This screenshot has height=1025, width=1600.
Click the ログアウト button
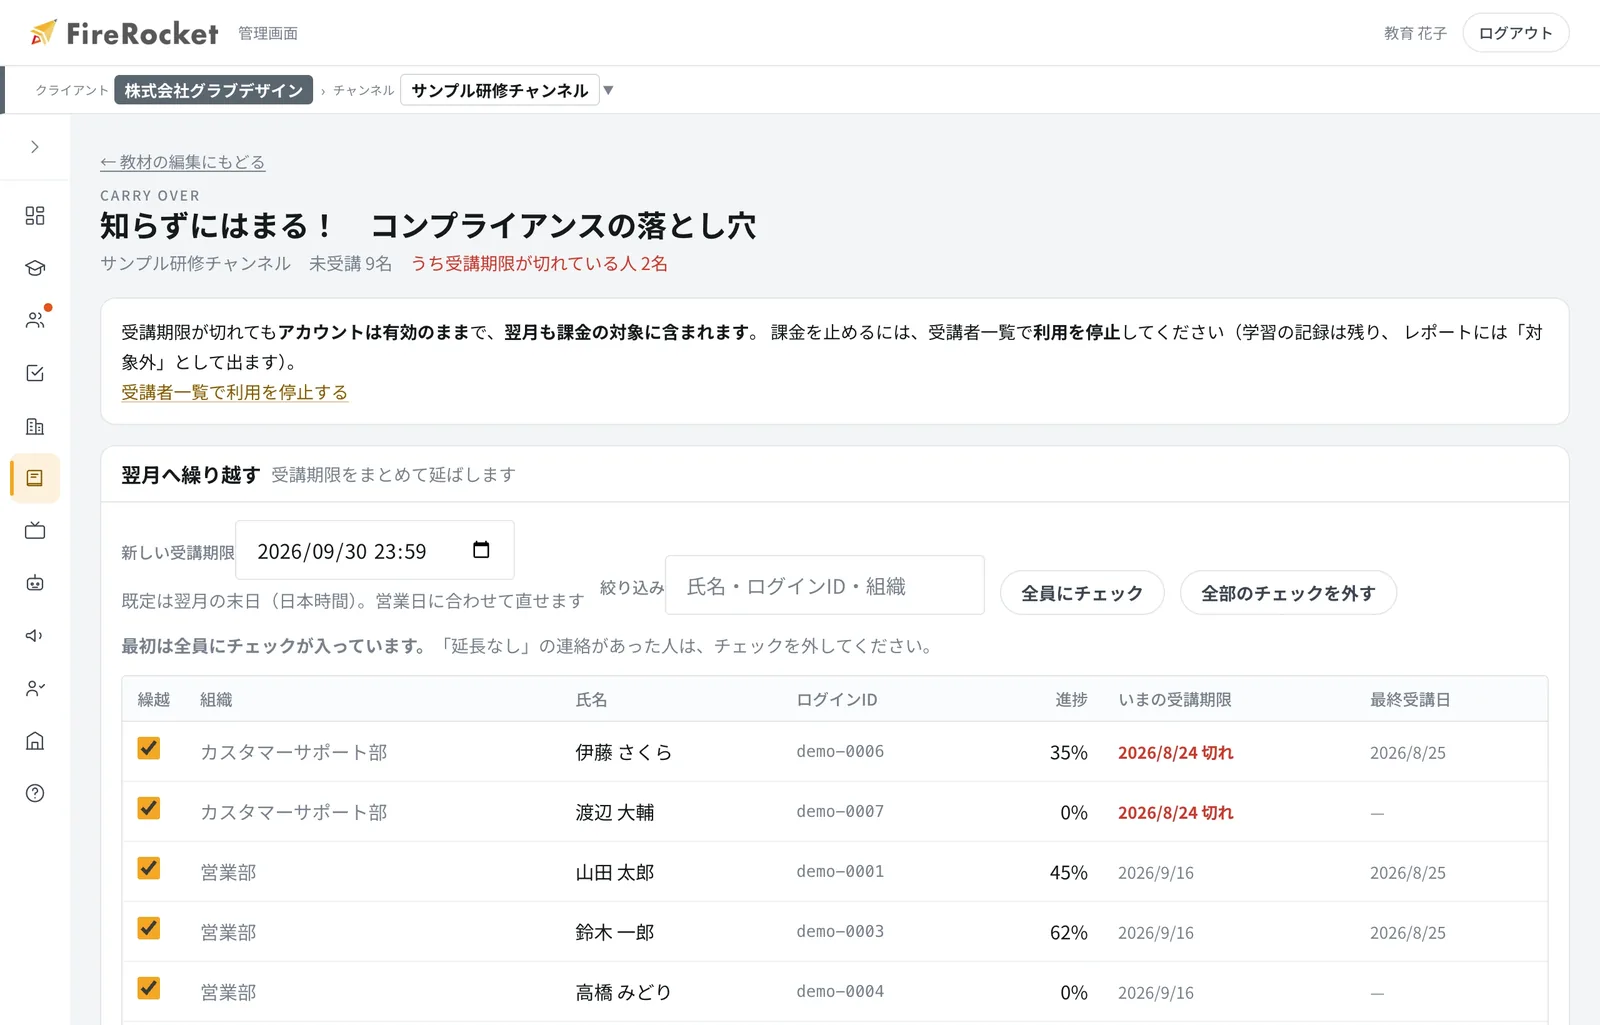pyautogui.click(x=1516, y=33)
